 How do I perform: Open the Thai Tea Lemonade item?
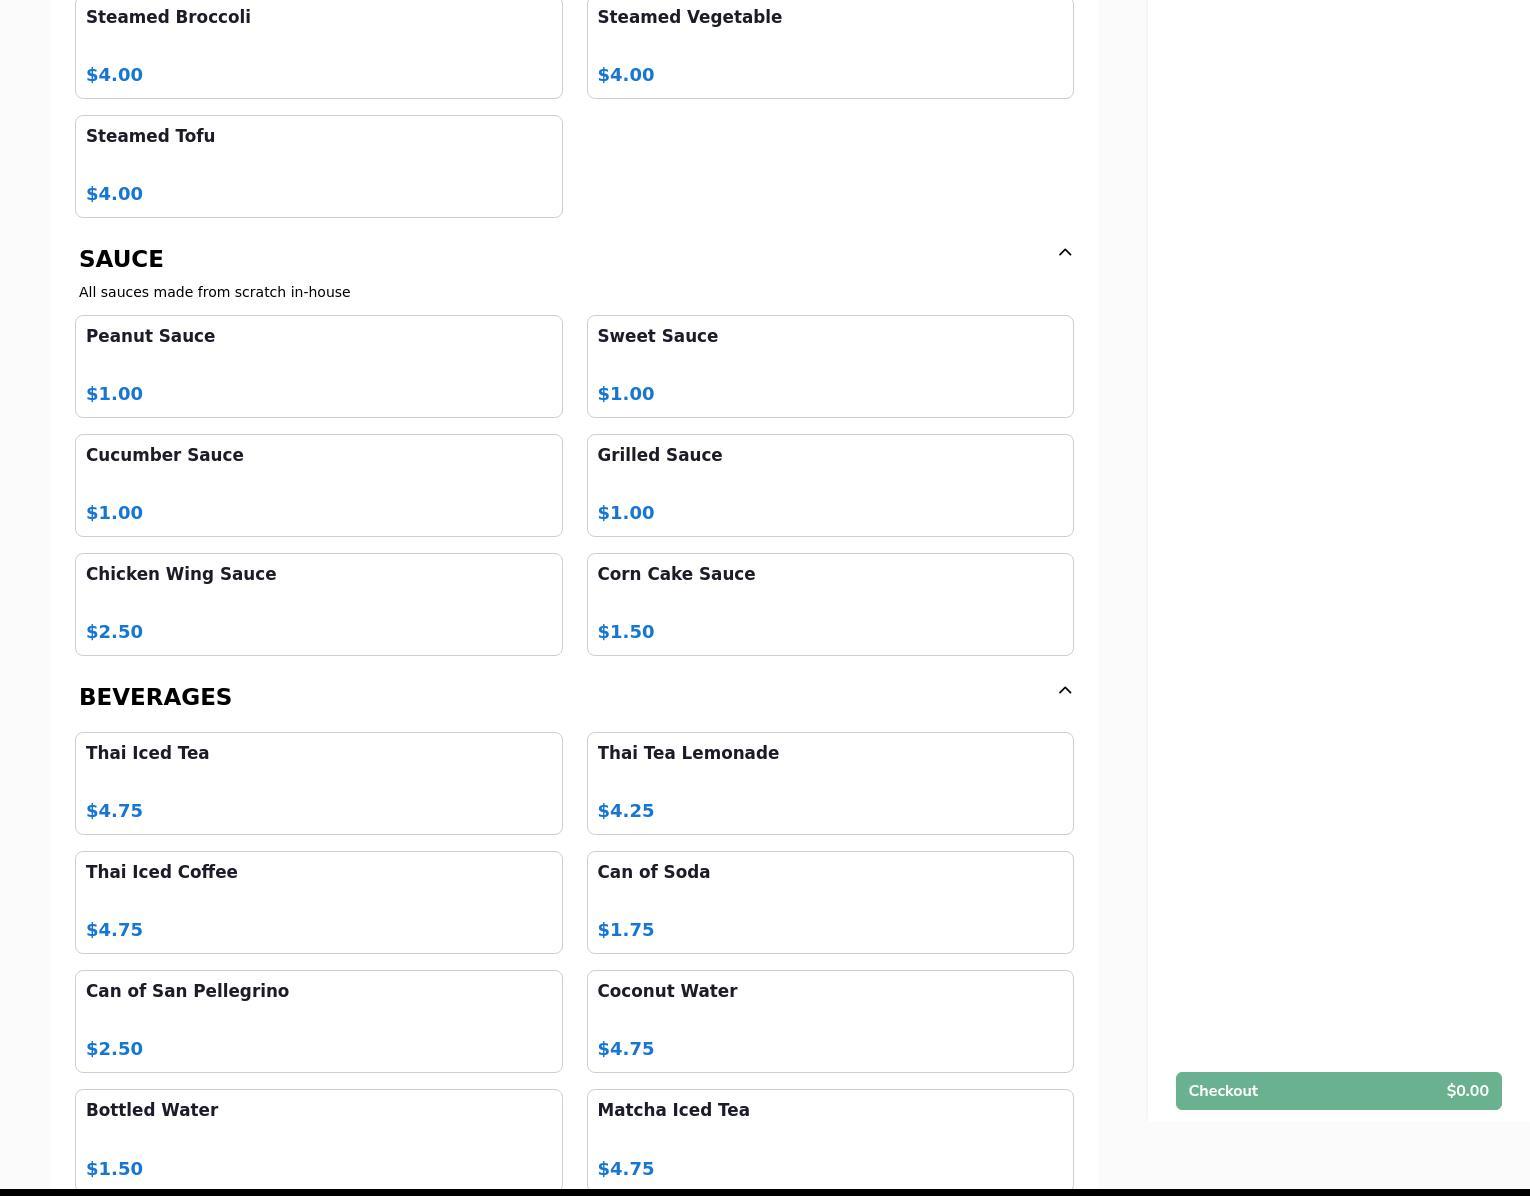coord(829,783)
